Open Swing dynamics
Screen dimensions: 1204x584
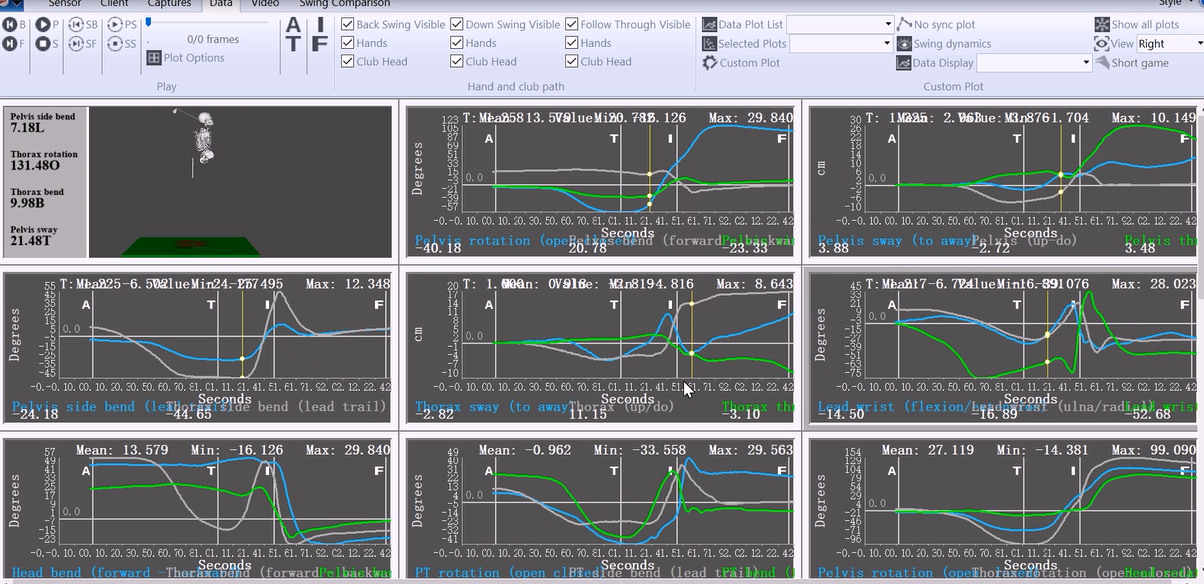click(905, 44)
